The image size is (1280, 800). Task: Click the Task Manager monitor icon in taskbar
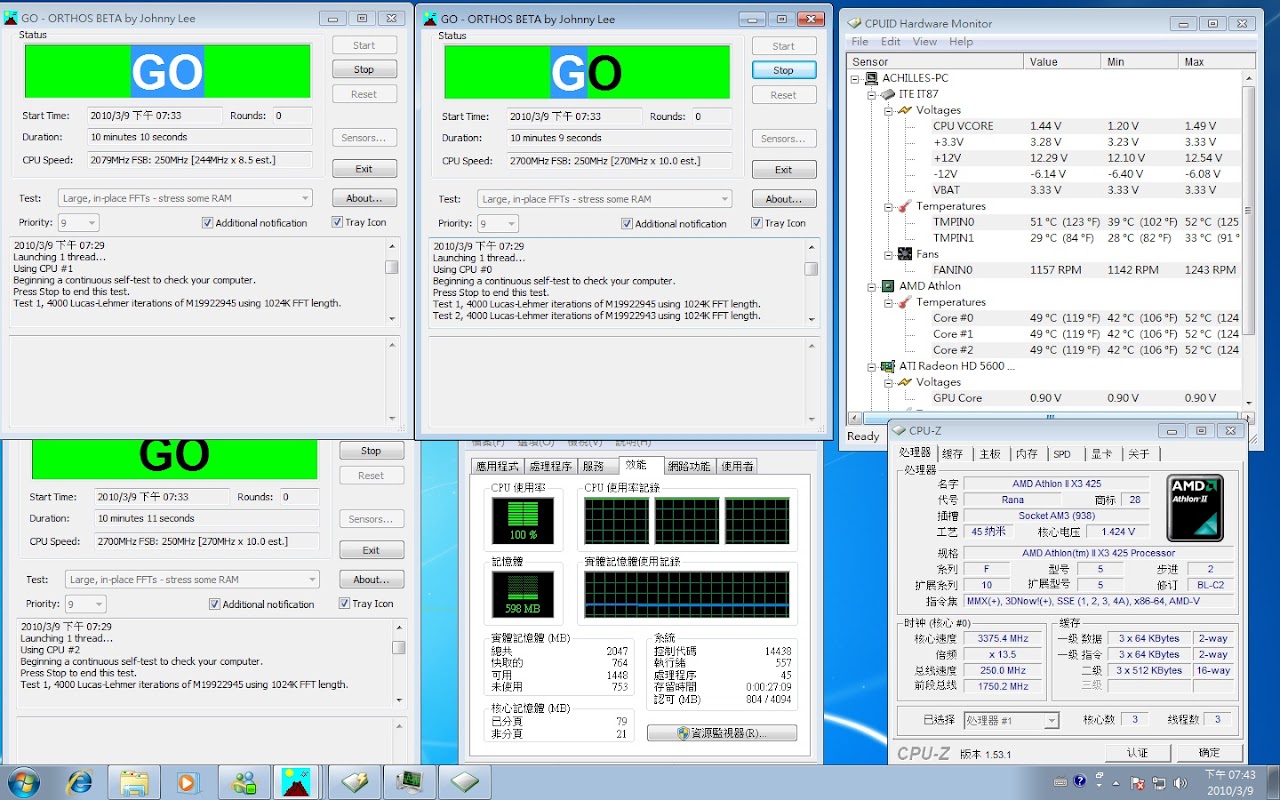coord(409,781)
